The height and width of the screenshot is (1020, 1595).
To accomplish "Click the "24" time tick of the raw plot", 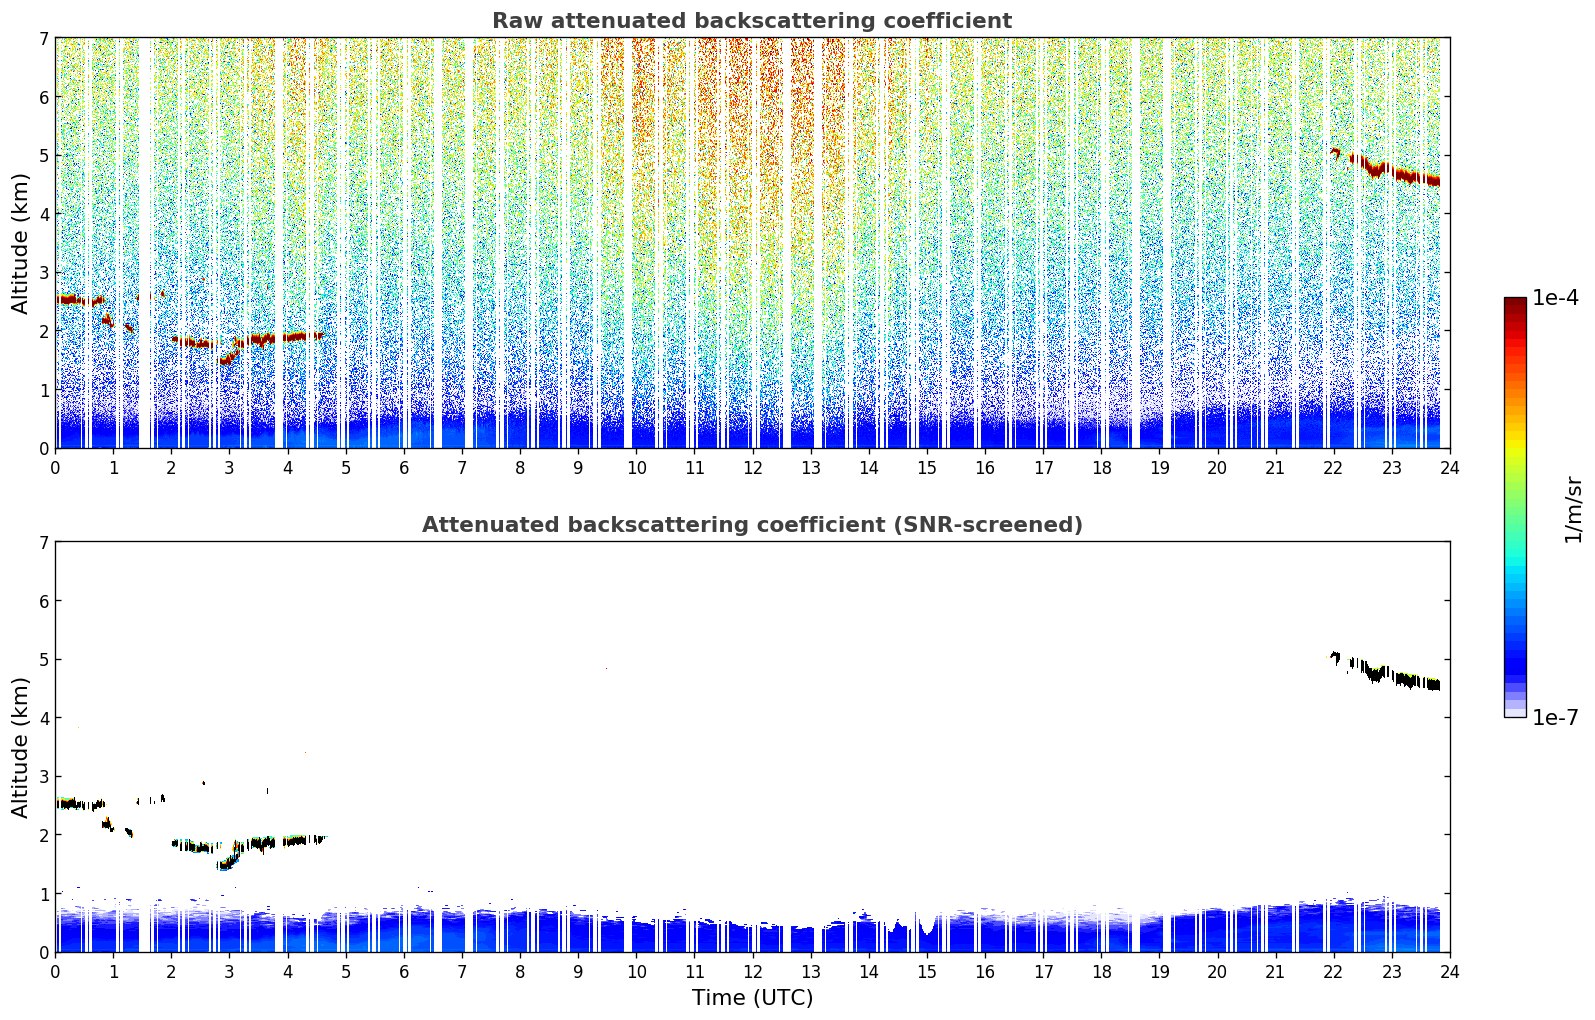I will click(x=1450, y=467).
